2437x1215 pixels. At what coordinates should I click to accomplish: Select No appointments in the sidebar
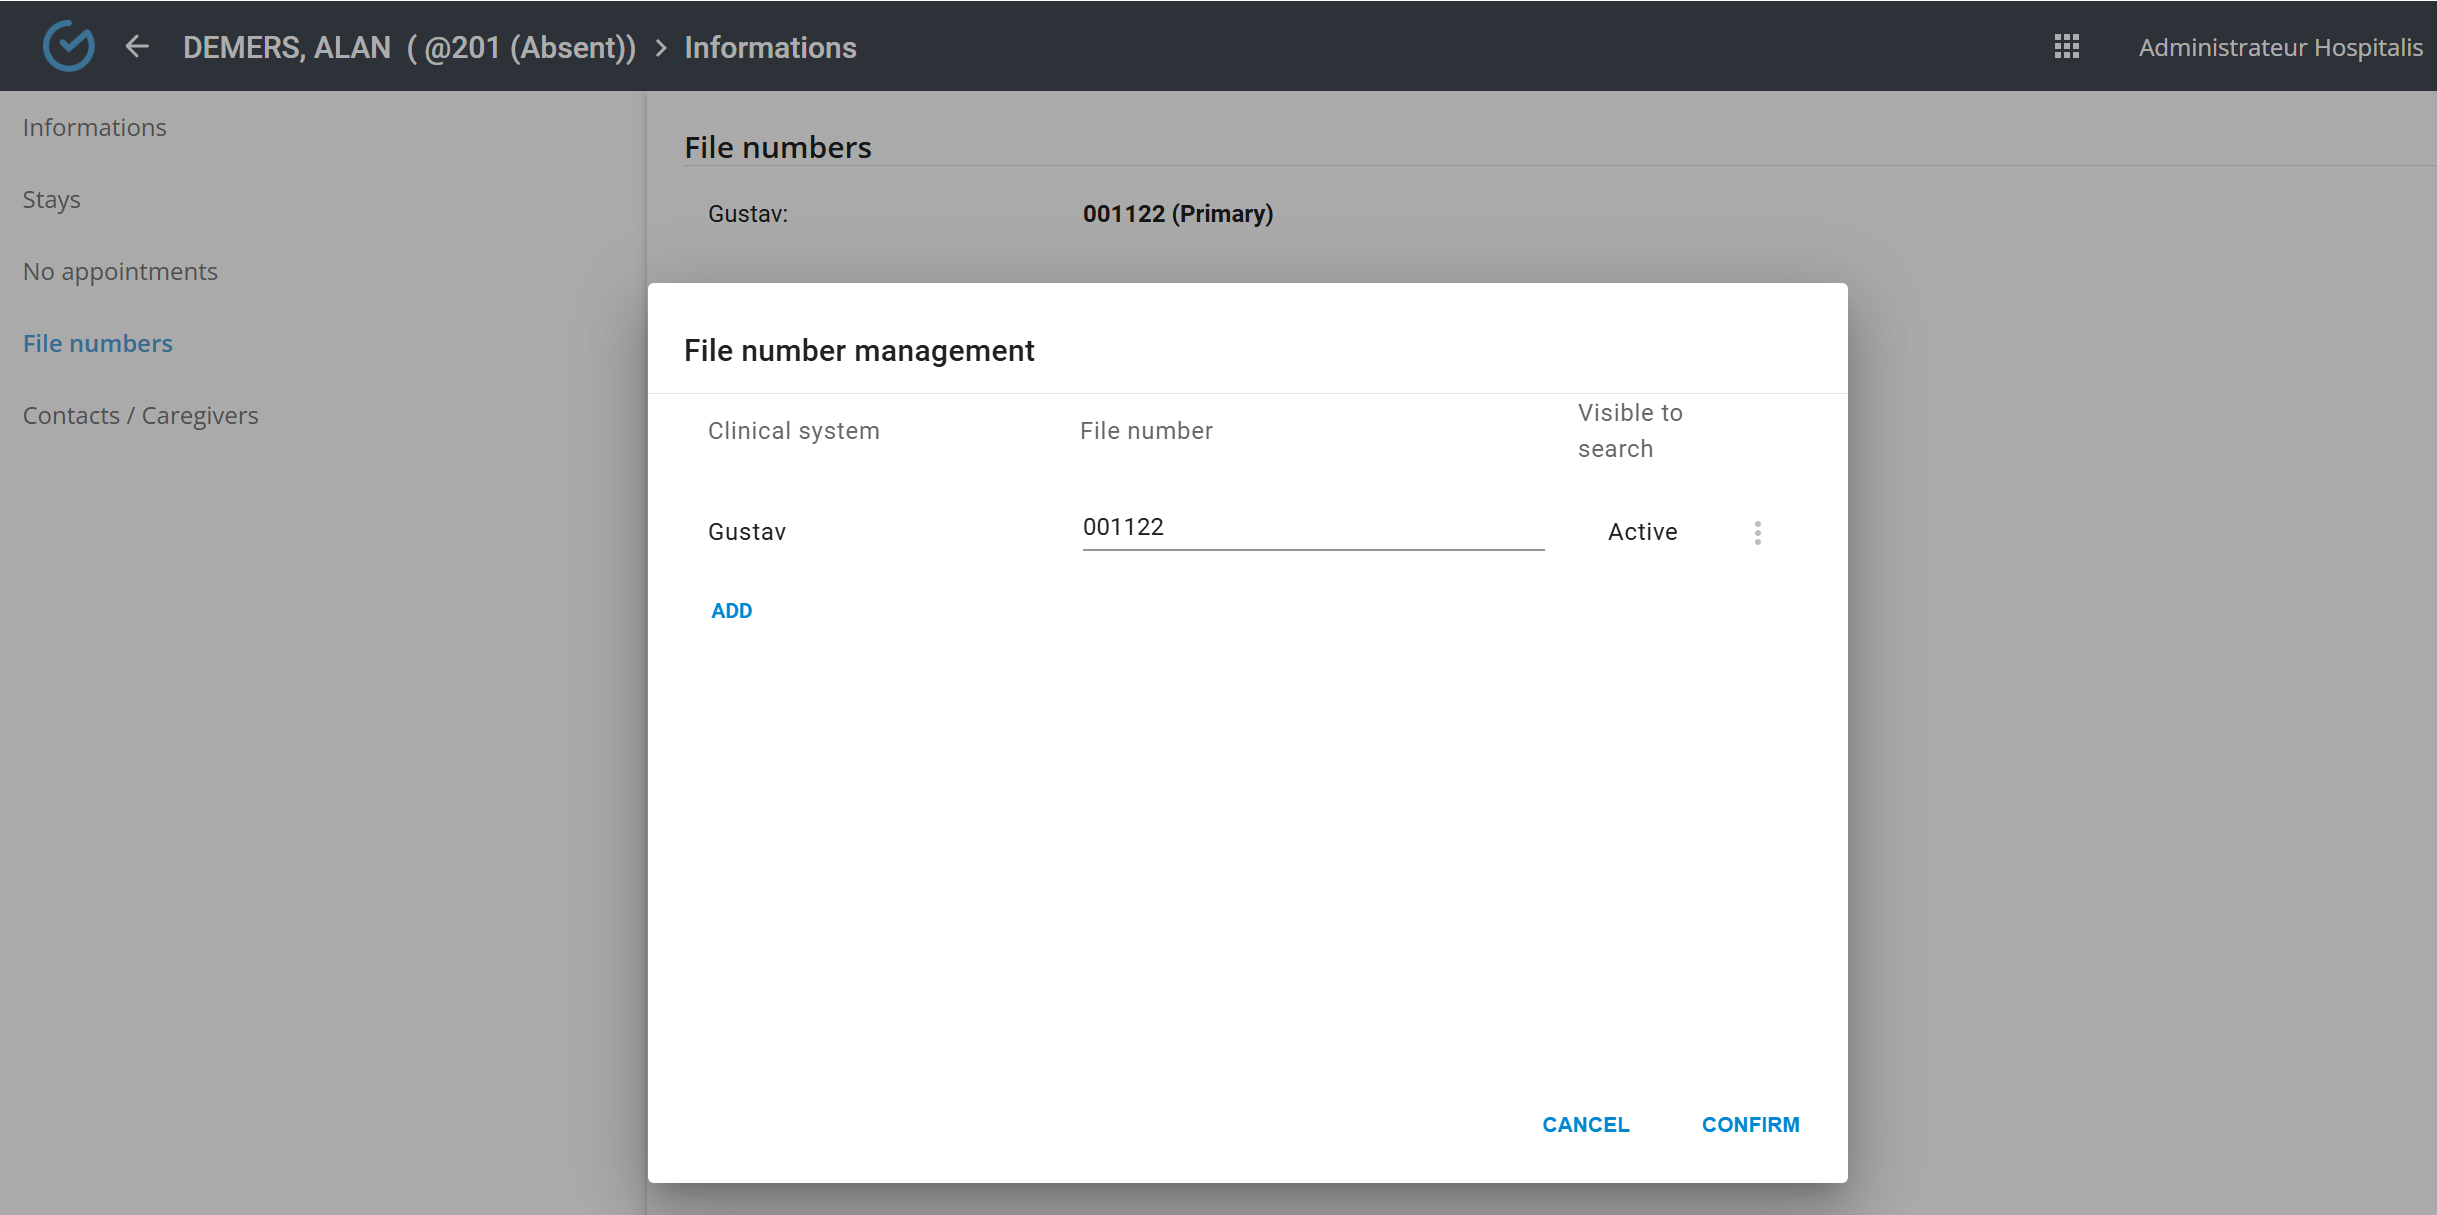(120, 272)
